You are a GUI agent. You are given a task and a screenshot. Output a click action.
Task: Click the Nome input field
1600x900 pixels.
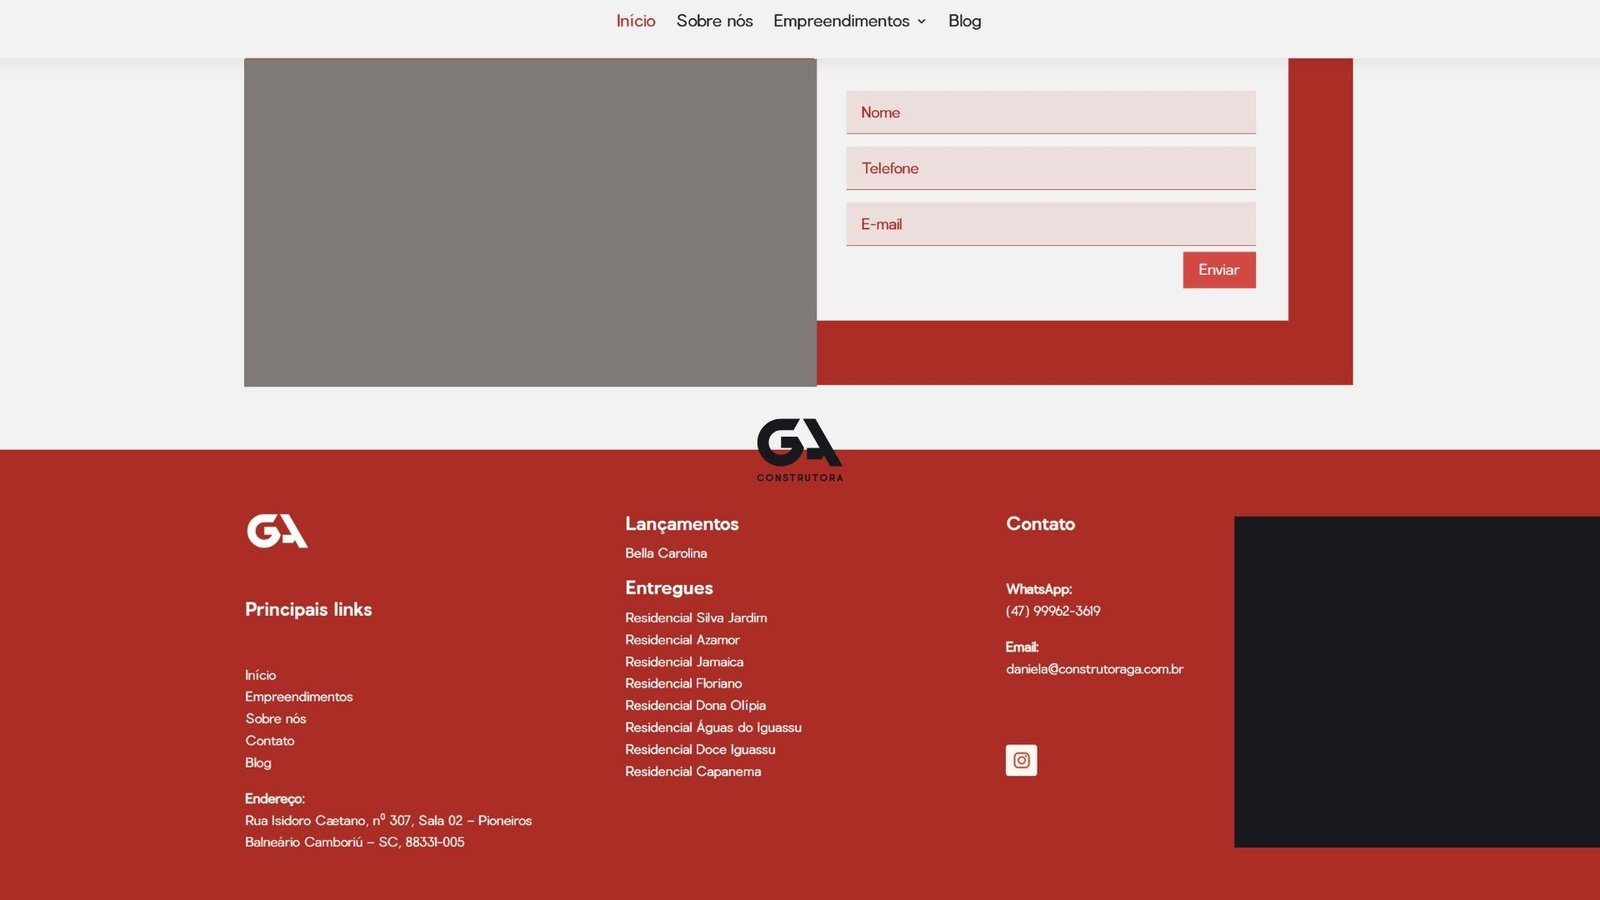click(x=1051, y=112)
